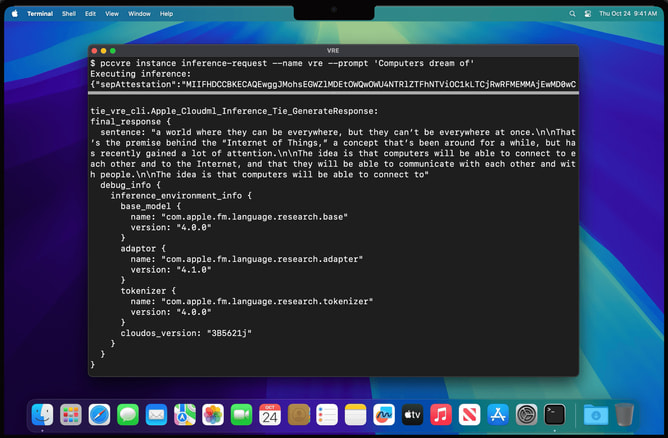The width and height of the screenshot is (668, 438).
Task: Click the sepAttestation JSON line
Action: click(x=333, y=84)
